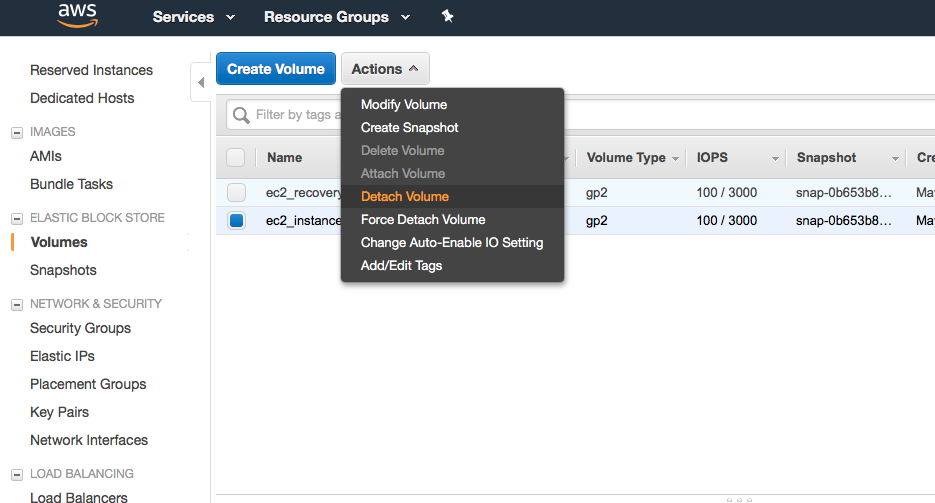This screenshot has height=503, width=935.
Task: Click 100 / 3000 IOPS in ec2_recovery row
Action: coord(726,192)
